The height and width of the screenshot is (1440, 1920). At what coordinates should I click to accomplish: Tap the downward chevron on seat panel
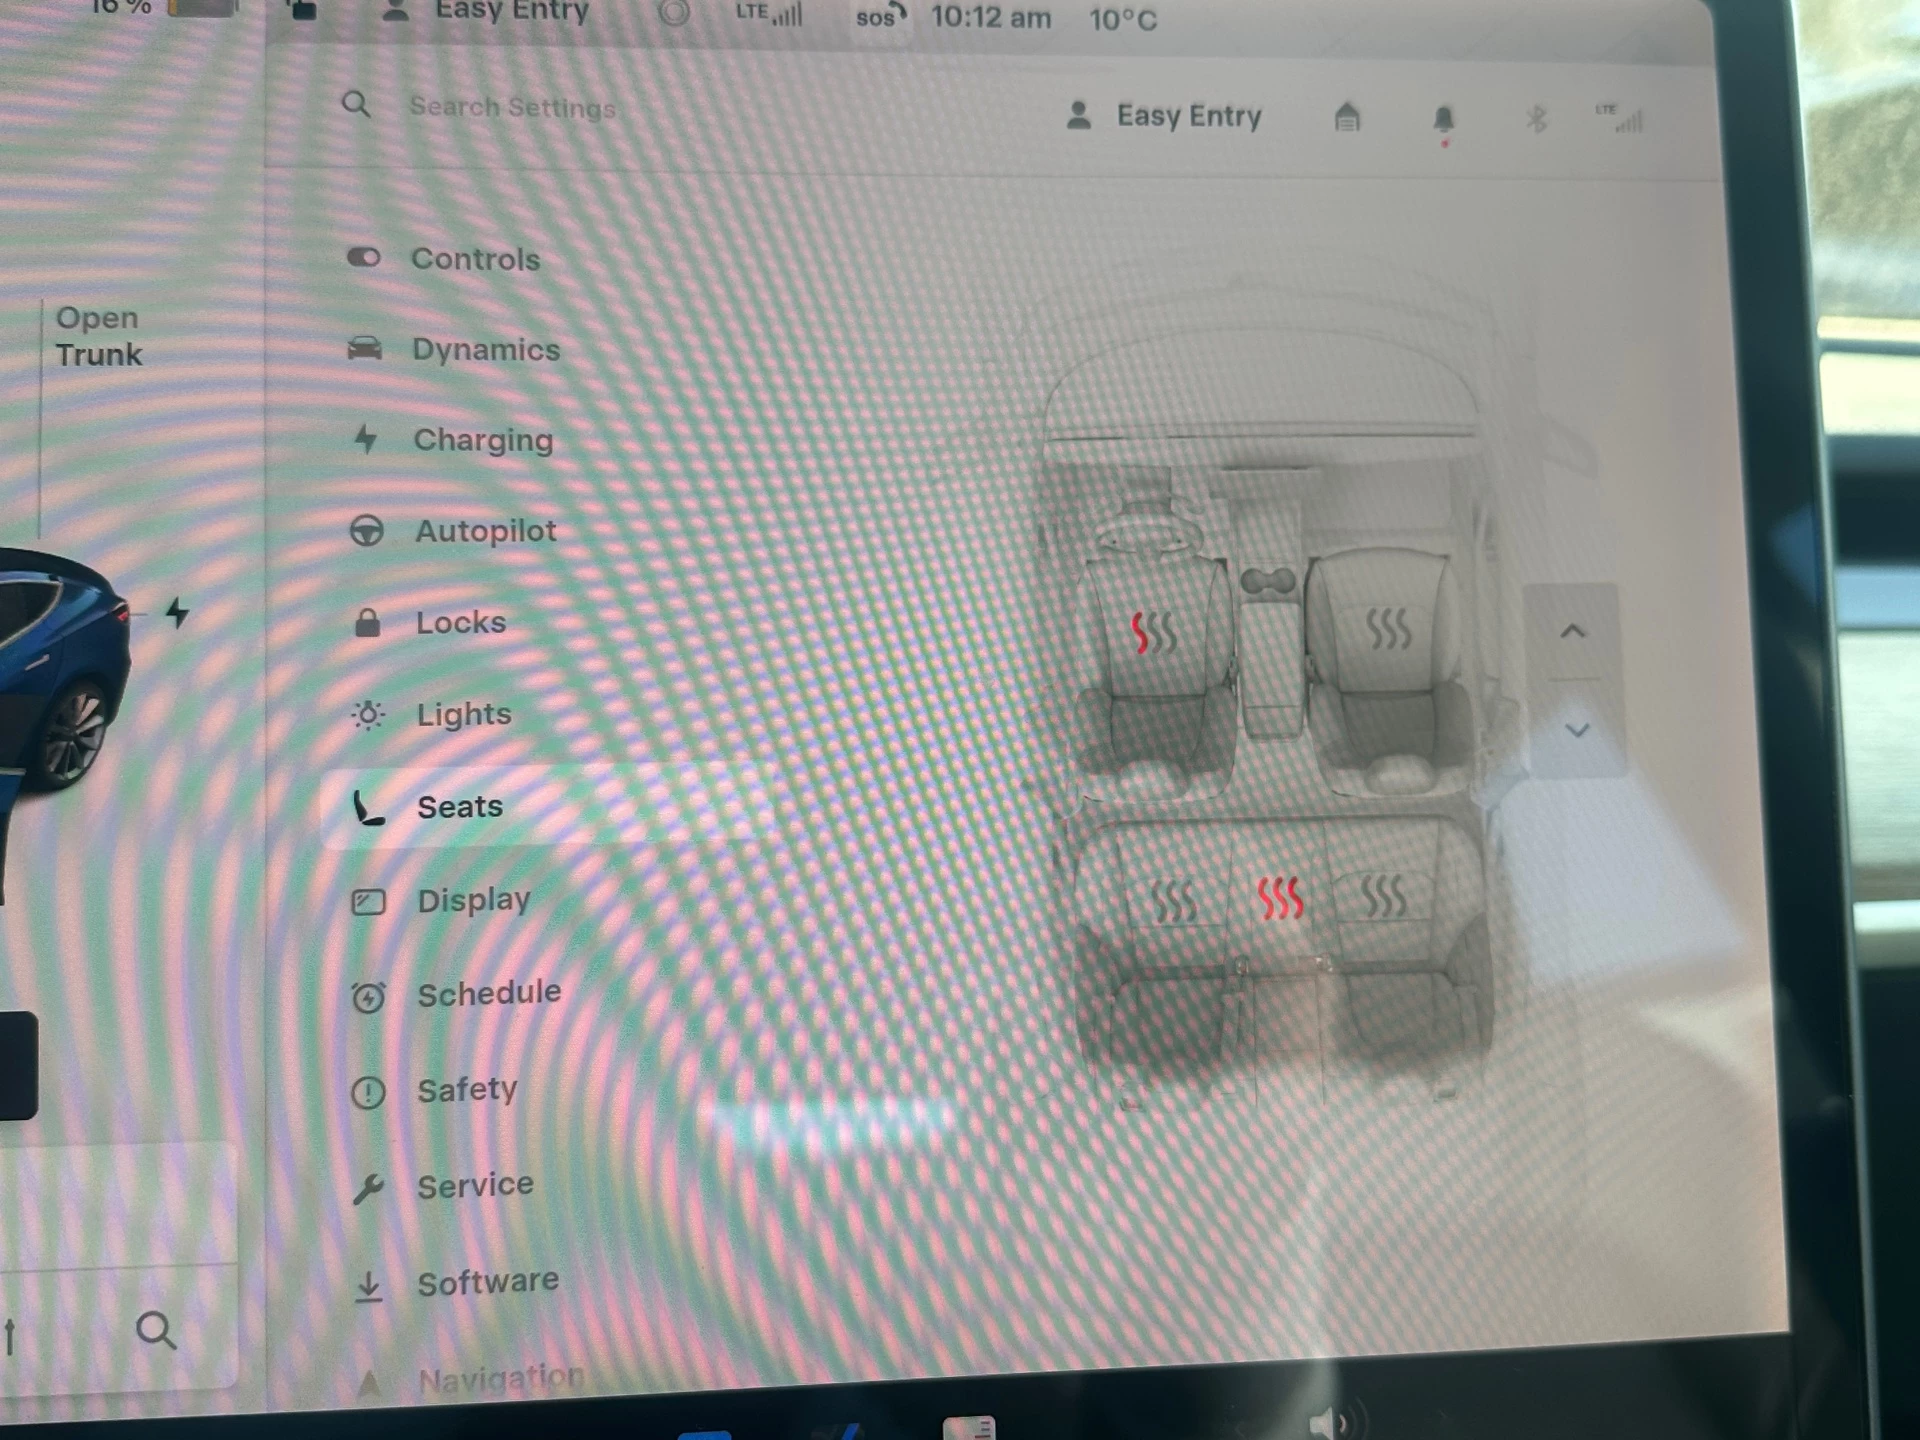click(x=1578, y=731)
